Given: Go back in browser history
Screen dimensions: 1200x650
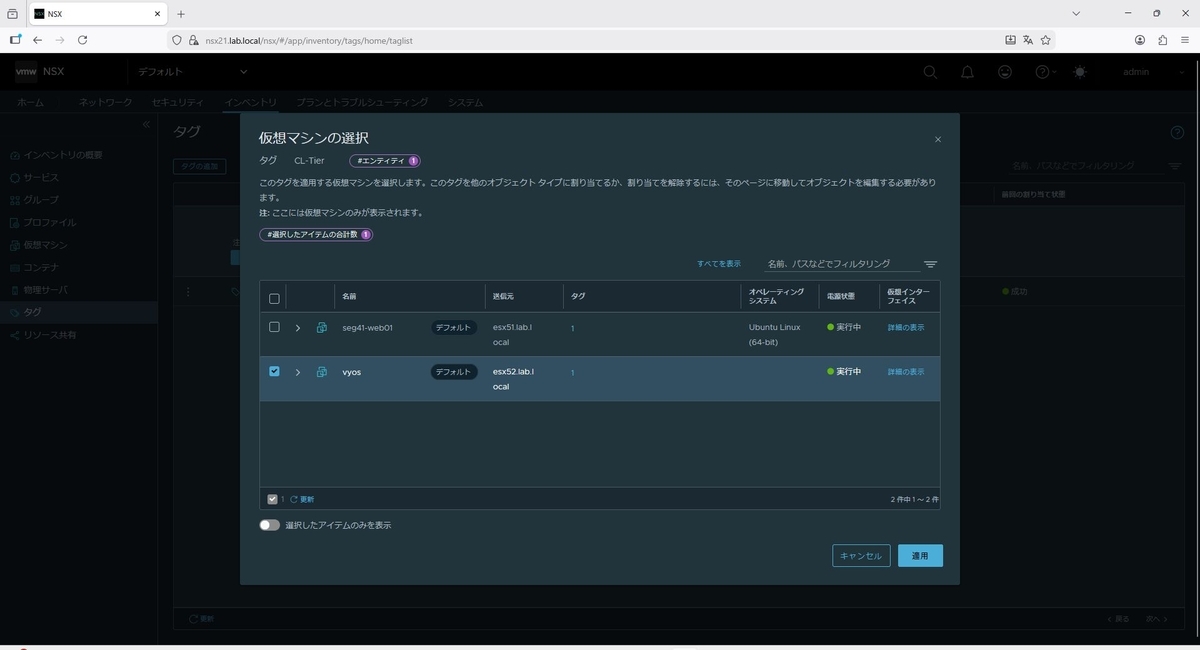Looking at the screenshot, I should click(x=37, y=40).
